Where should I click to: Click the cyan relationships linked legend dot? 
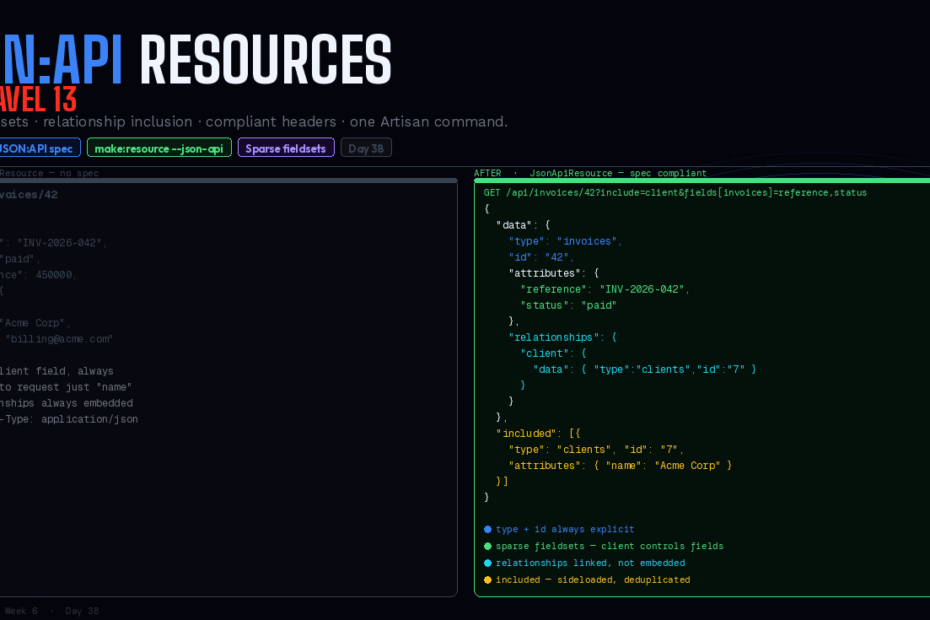coord(488,563)
